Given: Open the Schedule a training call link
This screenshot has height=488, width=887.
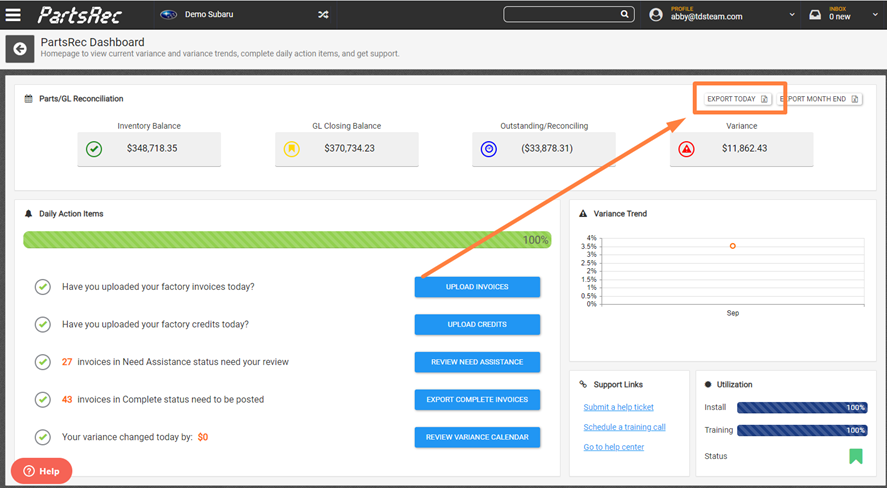Looking at the screenshot, I should [x=625, y=427].
